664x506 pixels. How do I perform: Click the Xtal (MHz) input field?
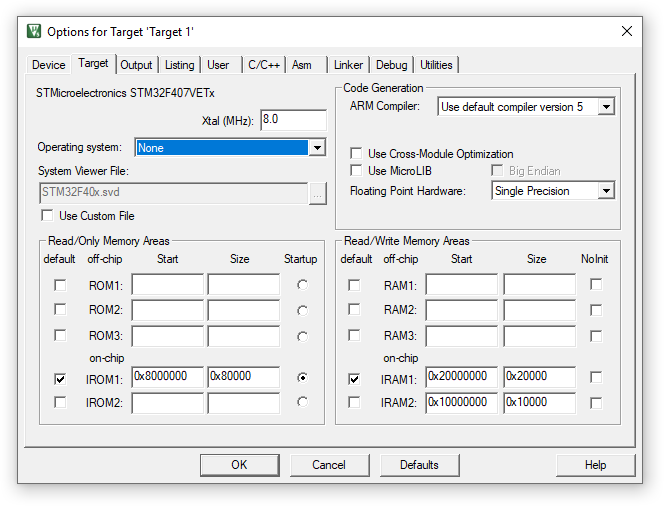click(293, 120)
